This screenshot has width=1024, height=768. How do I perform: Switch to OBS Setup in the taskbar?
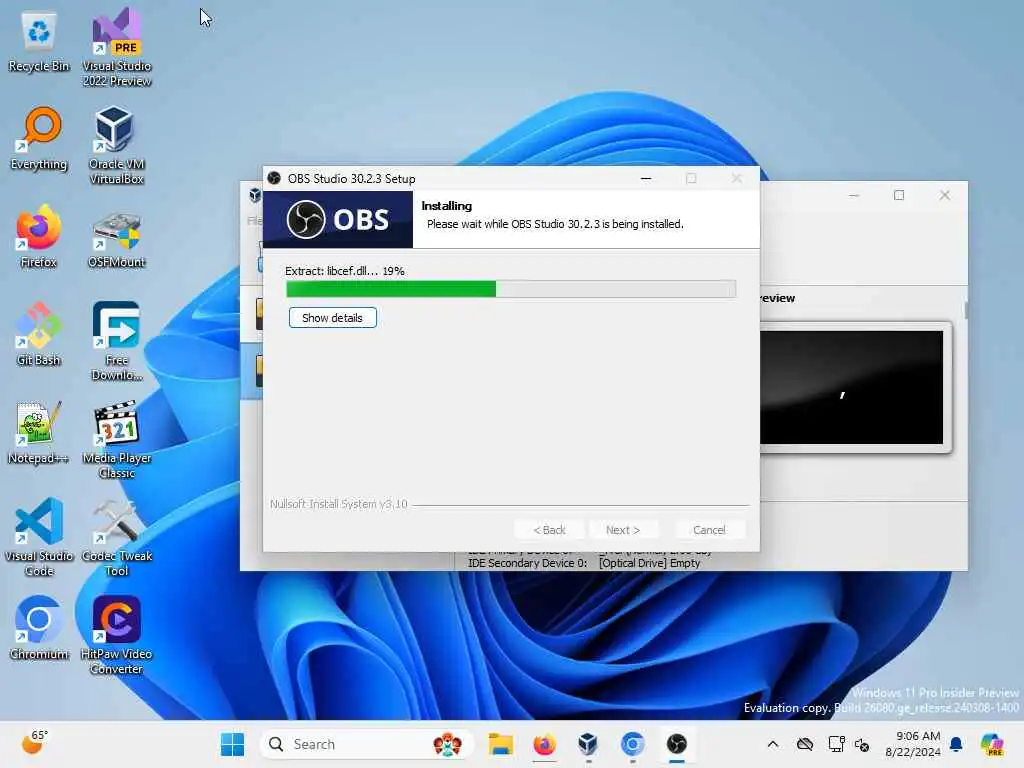tap(677, 744)
